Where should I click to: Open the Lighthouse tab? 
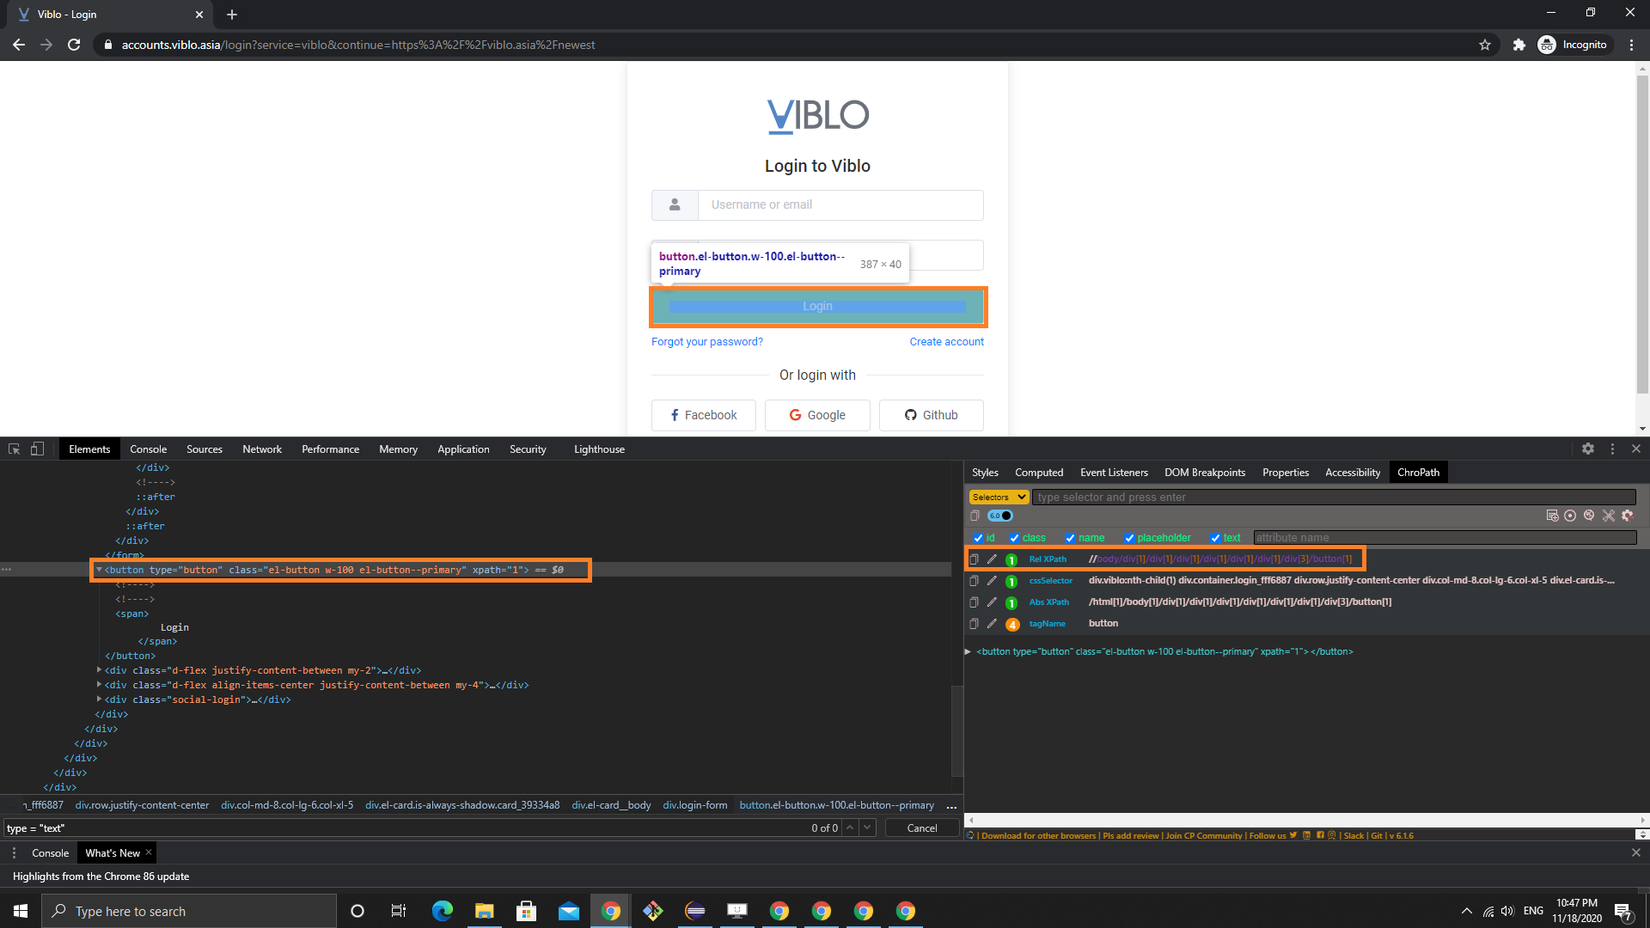[x=599, y=449]
